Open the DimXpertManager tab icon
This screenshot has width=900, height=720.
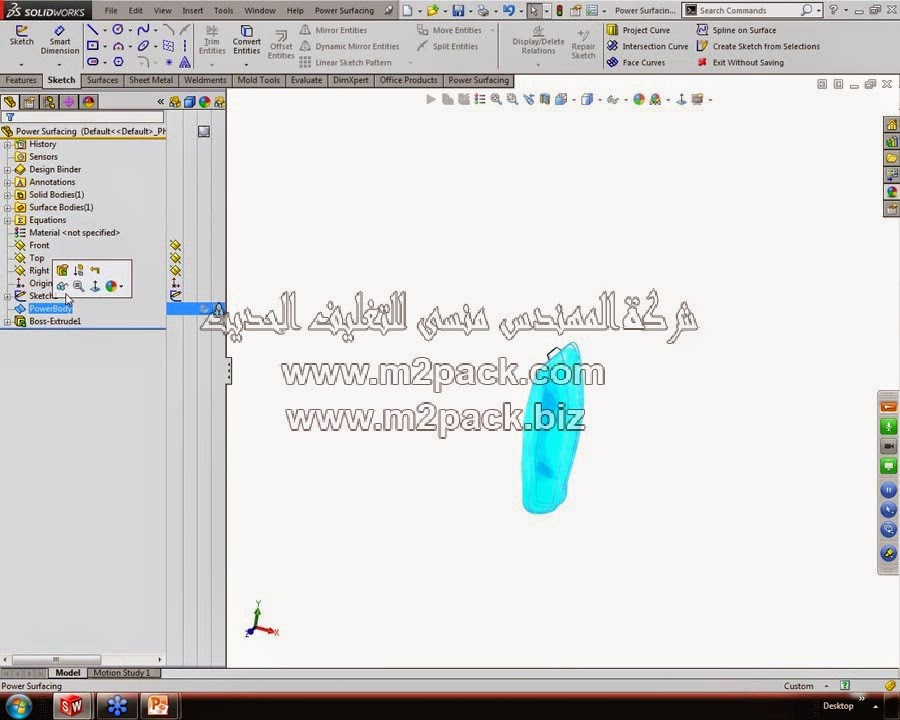(68, 102)
